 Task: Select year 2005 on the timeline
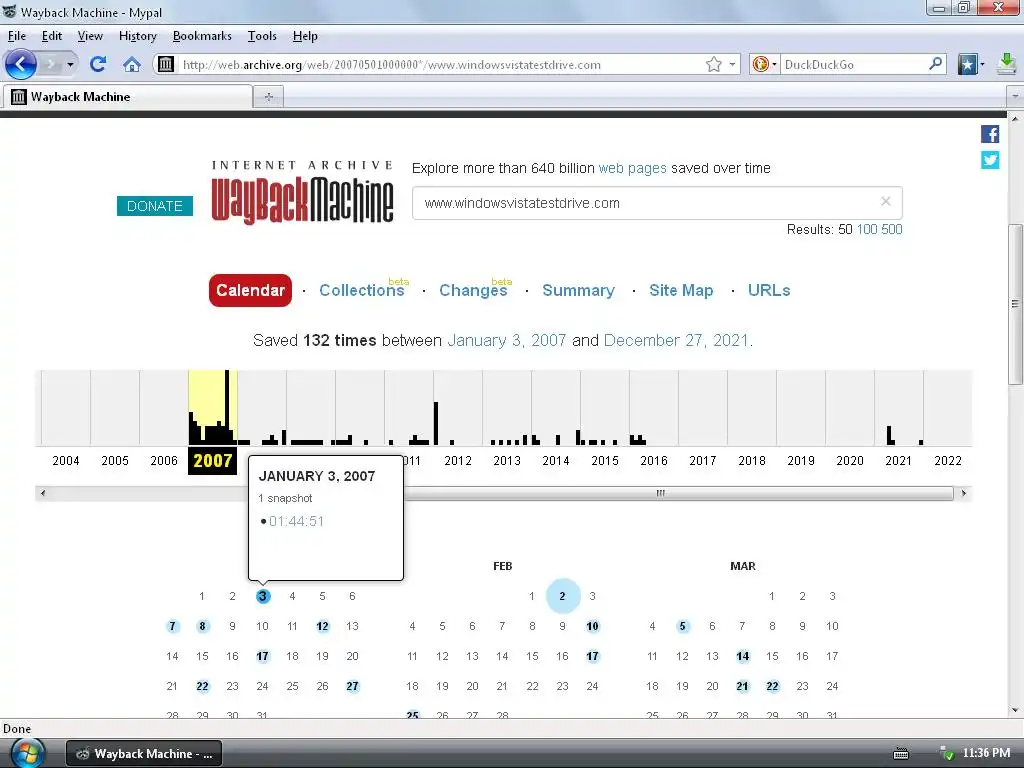[115, 460]
